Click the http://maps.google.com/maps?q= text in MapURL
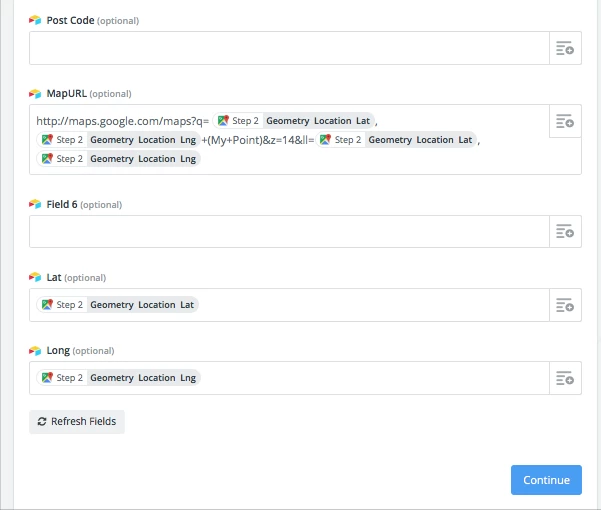Viewport: 601px width, 510px height. (x=123, y=121)
